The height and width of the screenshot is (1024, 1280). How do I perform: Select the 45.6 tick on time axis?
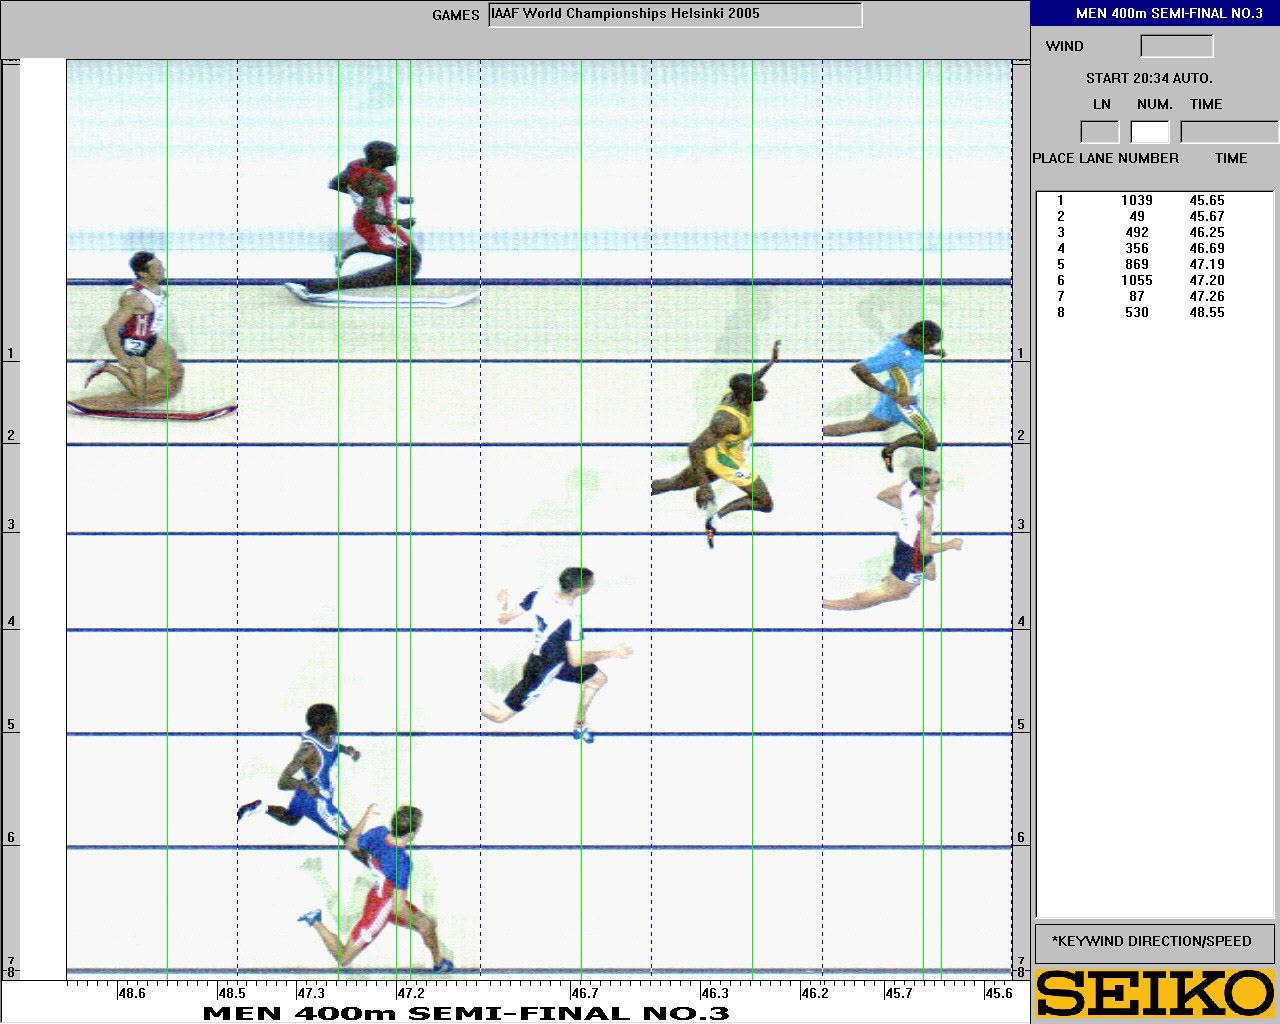(x=998, y=993)
